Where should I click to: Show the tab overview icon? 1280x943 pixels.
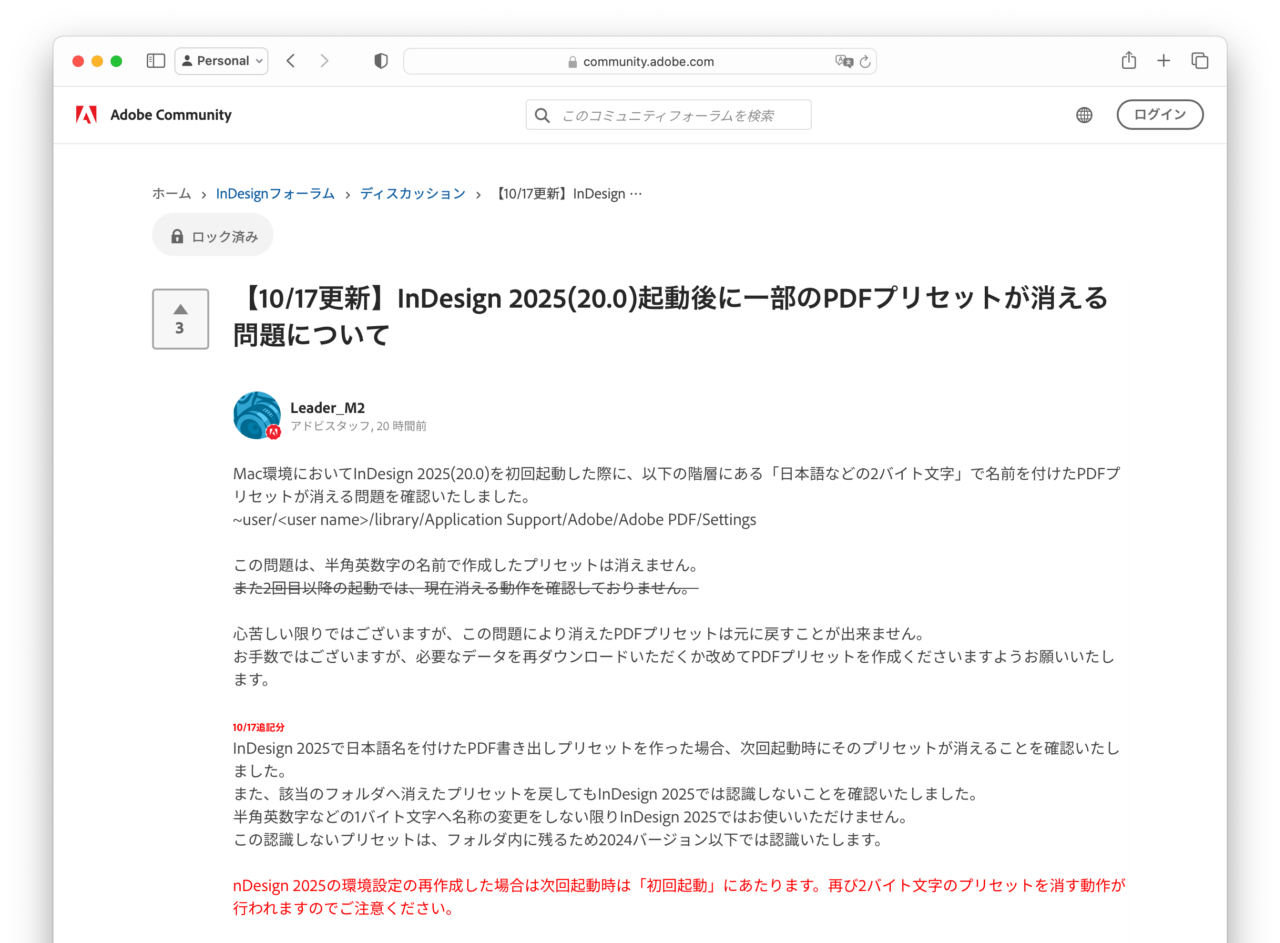(1200, 61)
